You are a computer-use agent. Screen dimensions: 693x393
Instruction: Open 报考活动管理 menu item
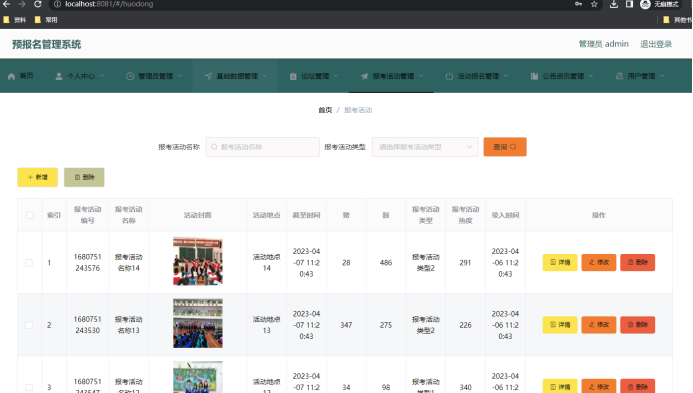tap(392, 76)
